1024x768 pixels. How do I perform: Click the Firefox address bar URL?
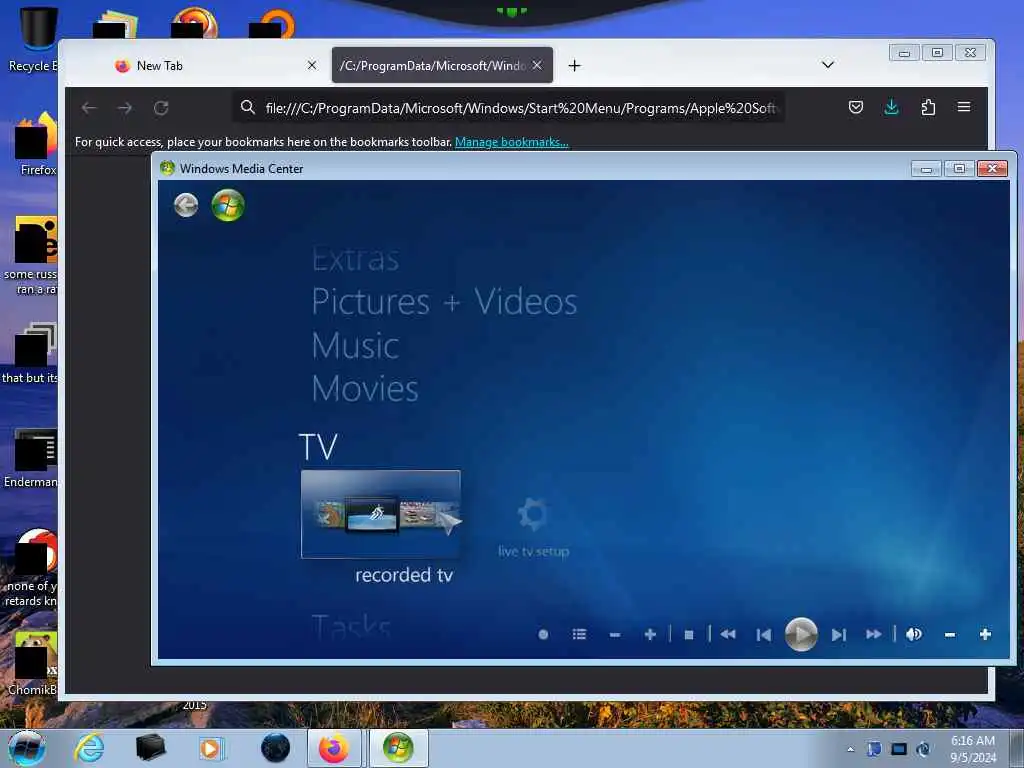point(520,108)
